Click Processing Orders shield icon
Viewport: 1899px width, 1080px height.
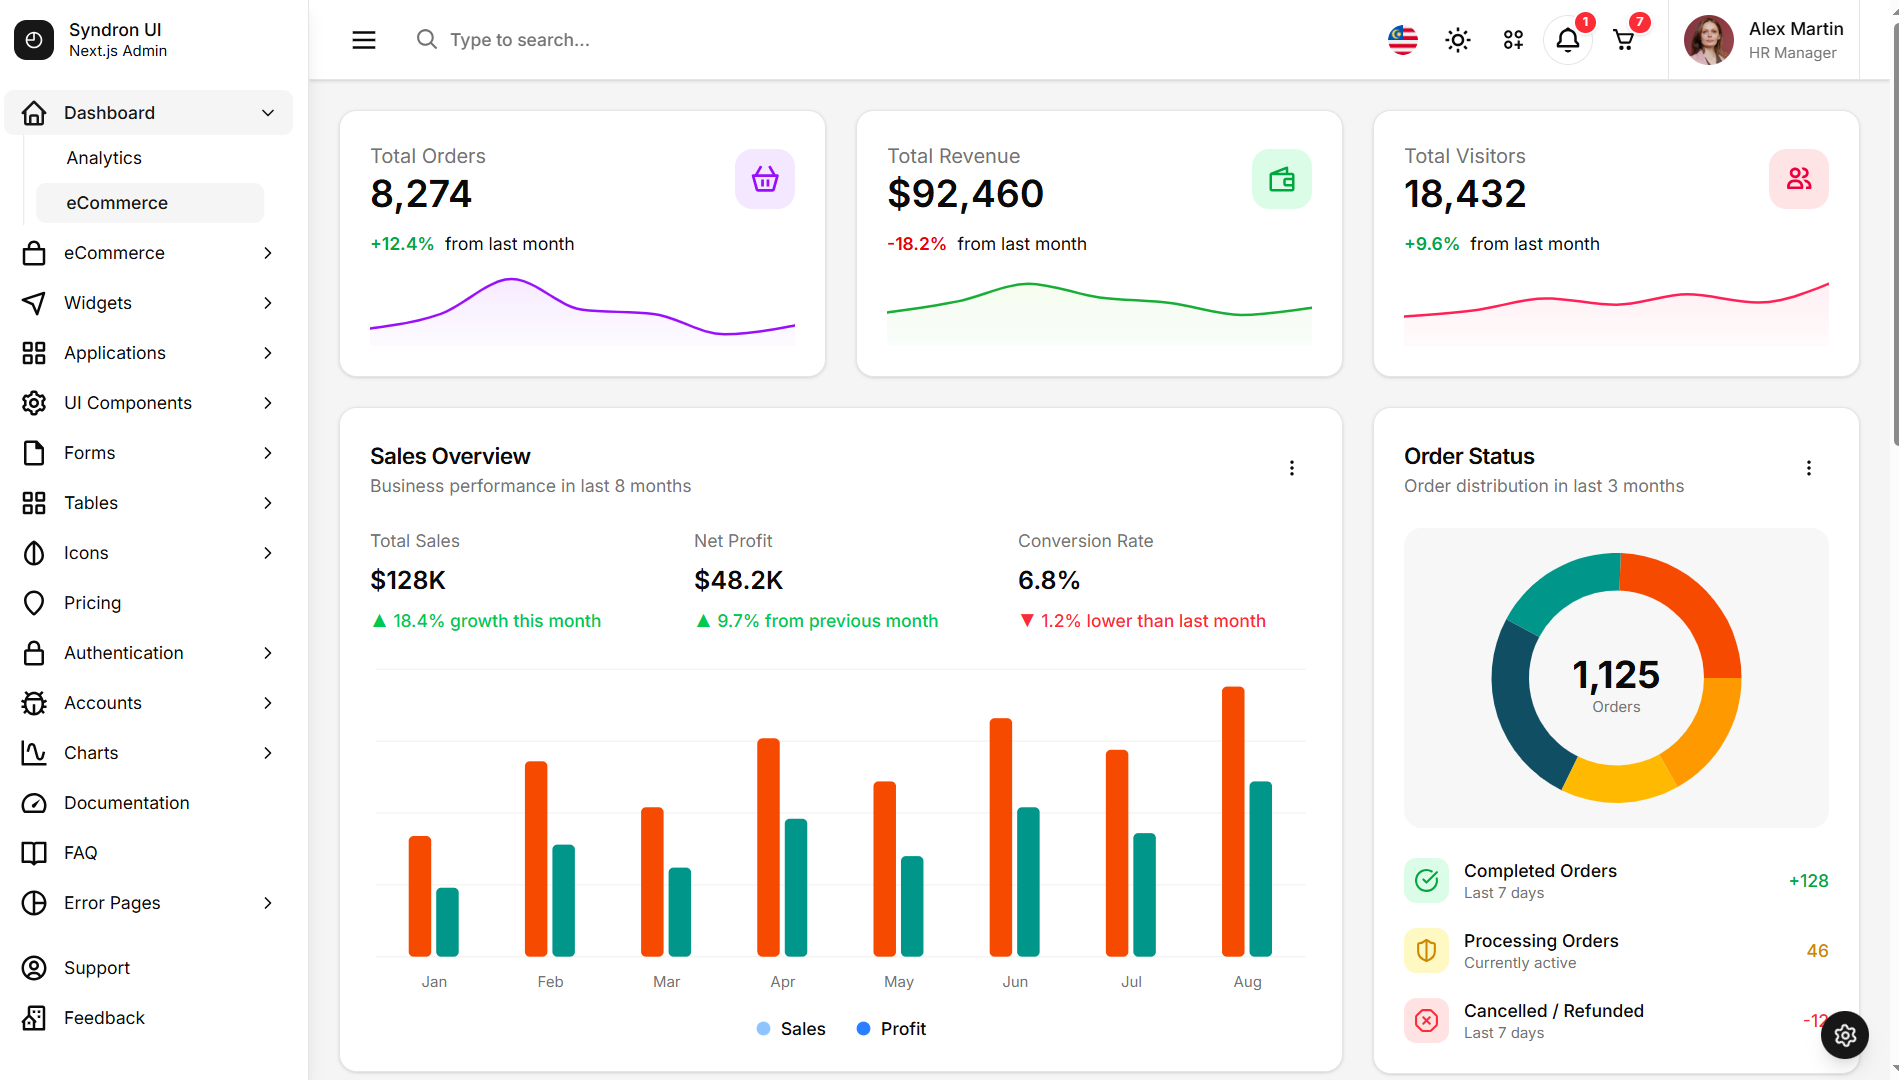[1426, 951]
